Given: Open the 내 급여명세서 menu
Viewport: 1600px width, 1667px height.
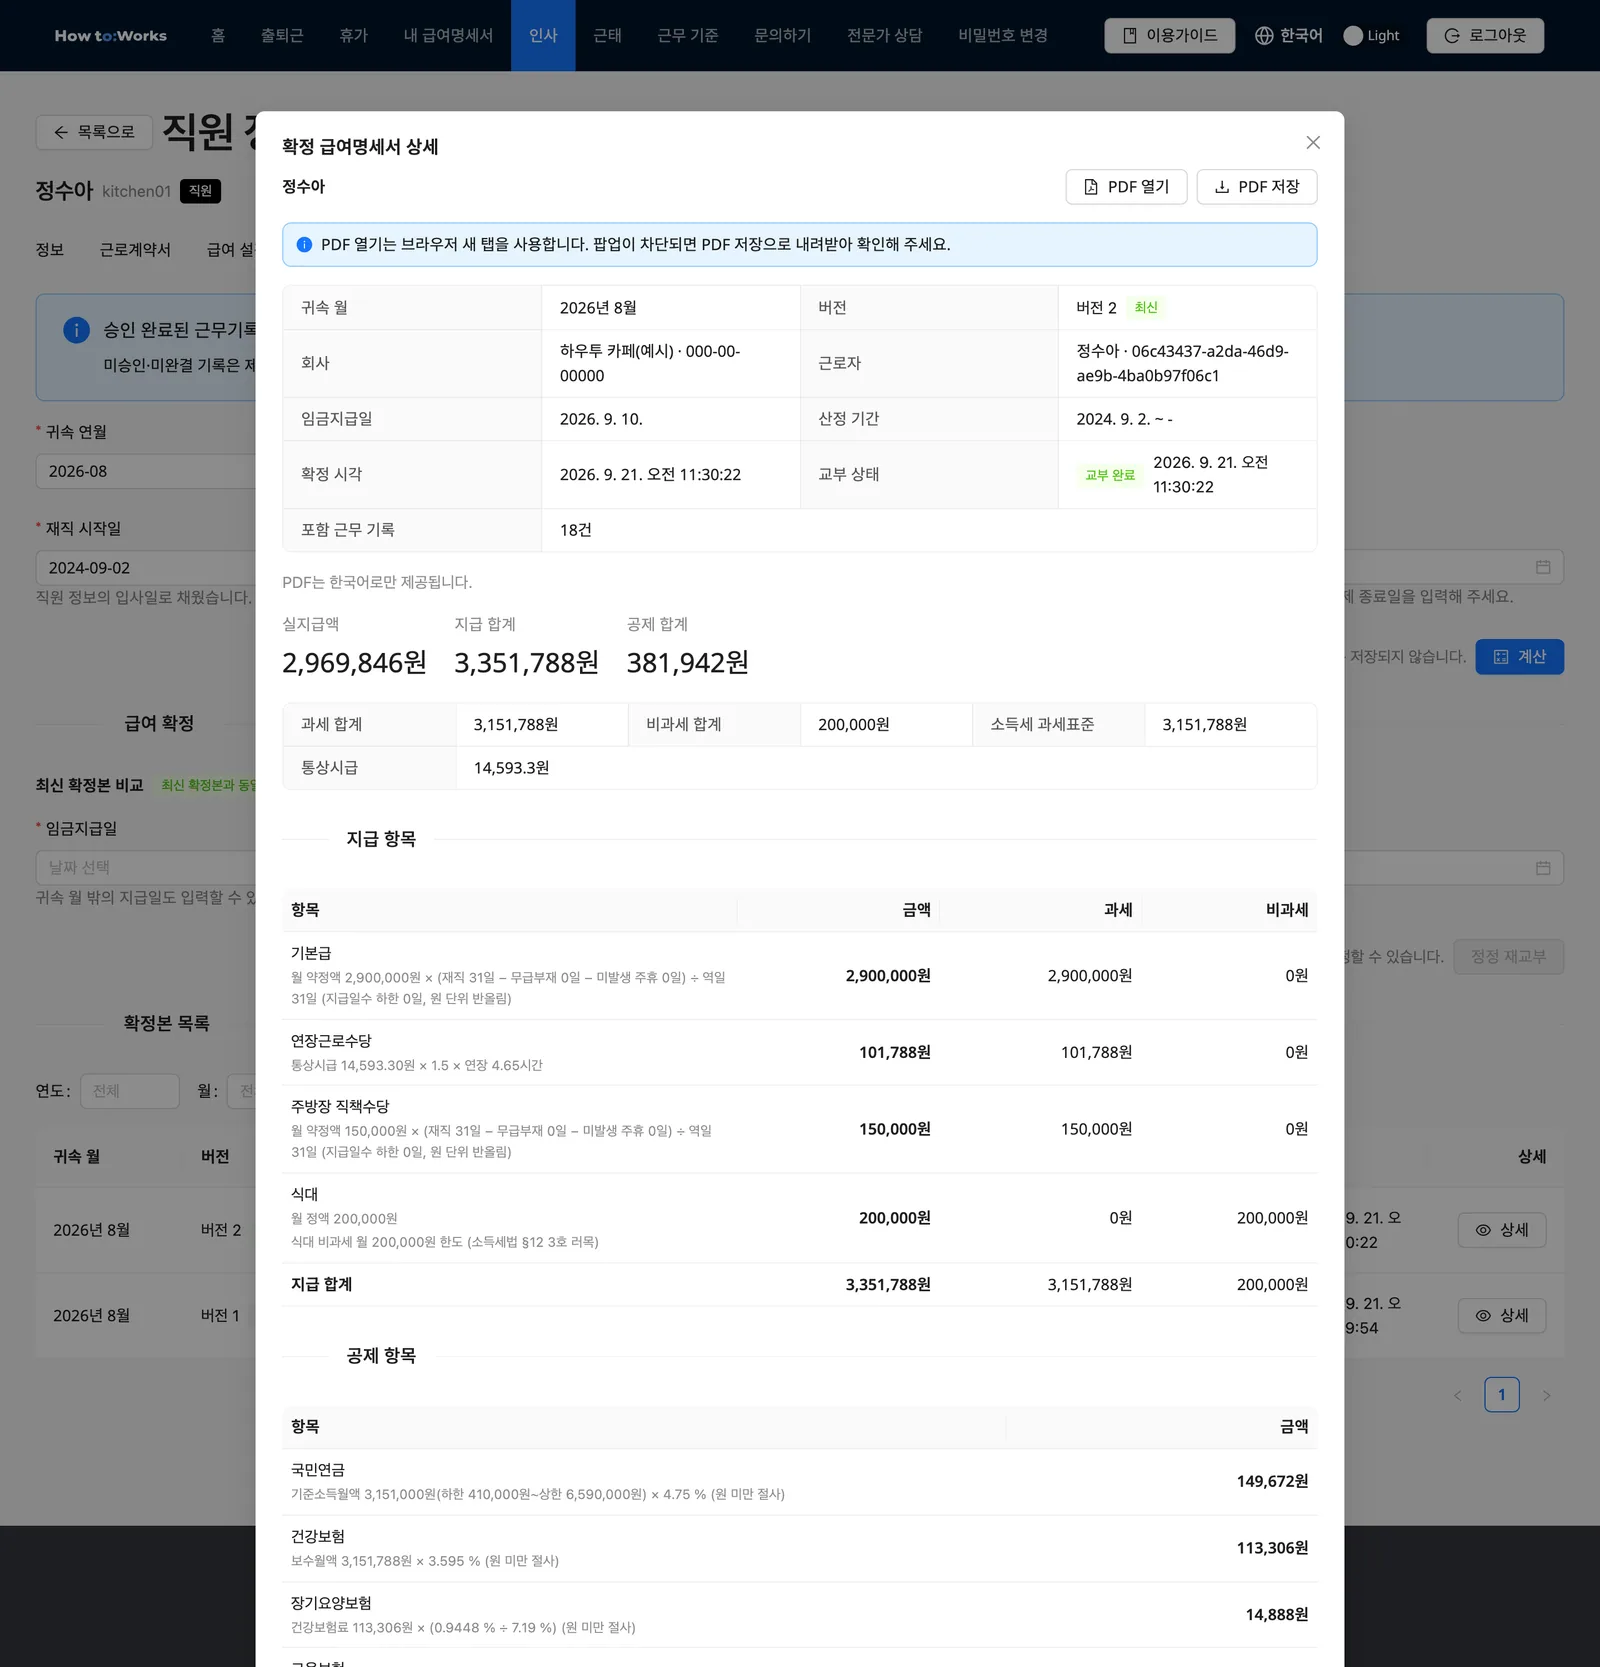Looking at the screenshot, I should point(448,36).
